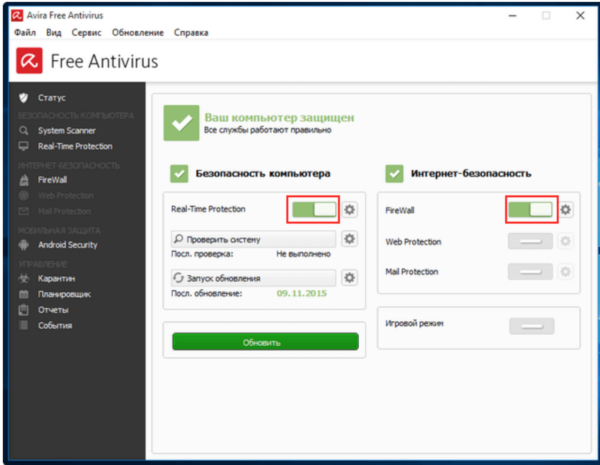Image resolution: width=600 pixels, height=465 pixels.
Task: Click Проверить систему button
Action: pos(253,239)
